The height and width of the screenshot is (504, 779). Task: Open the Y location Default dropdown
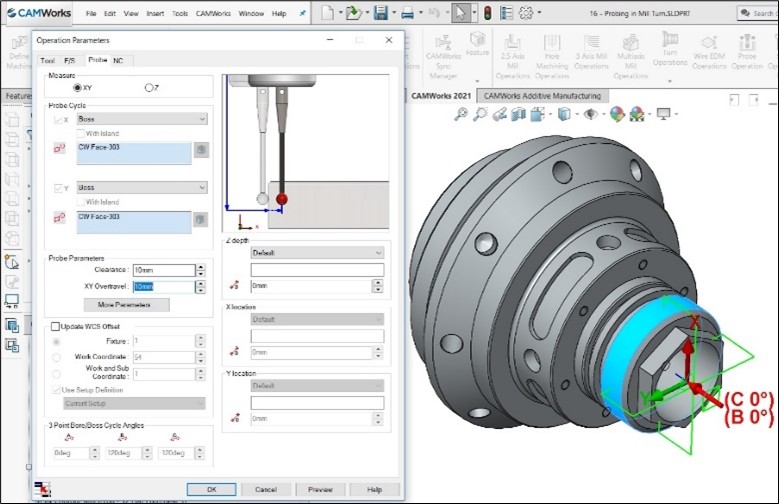tap(317, 386)
